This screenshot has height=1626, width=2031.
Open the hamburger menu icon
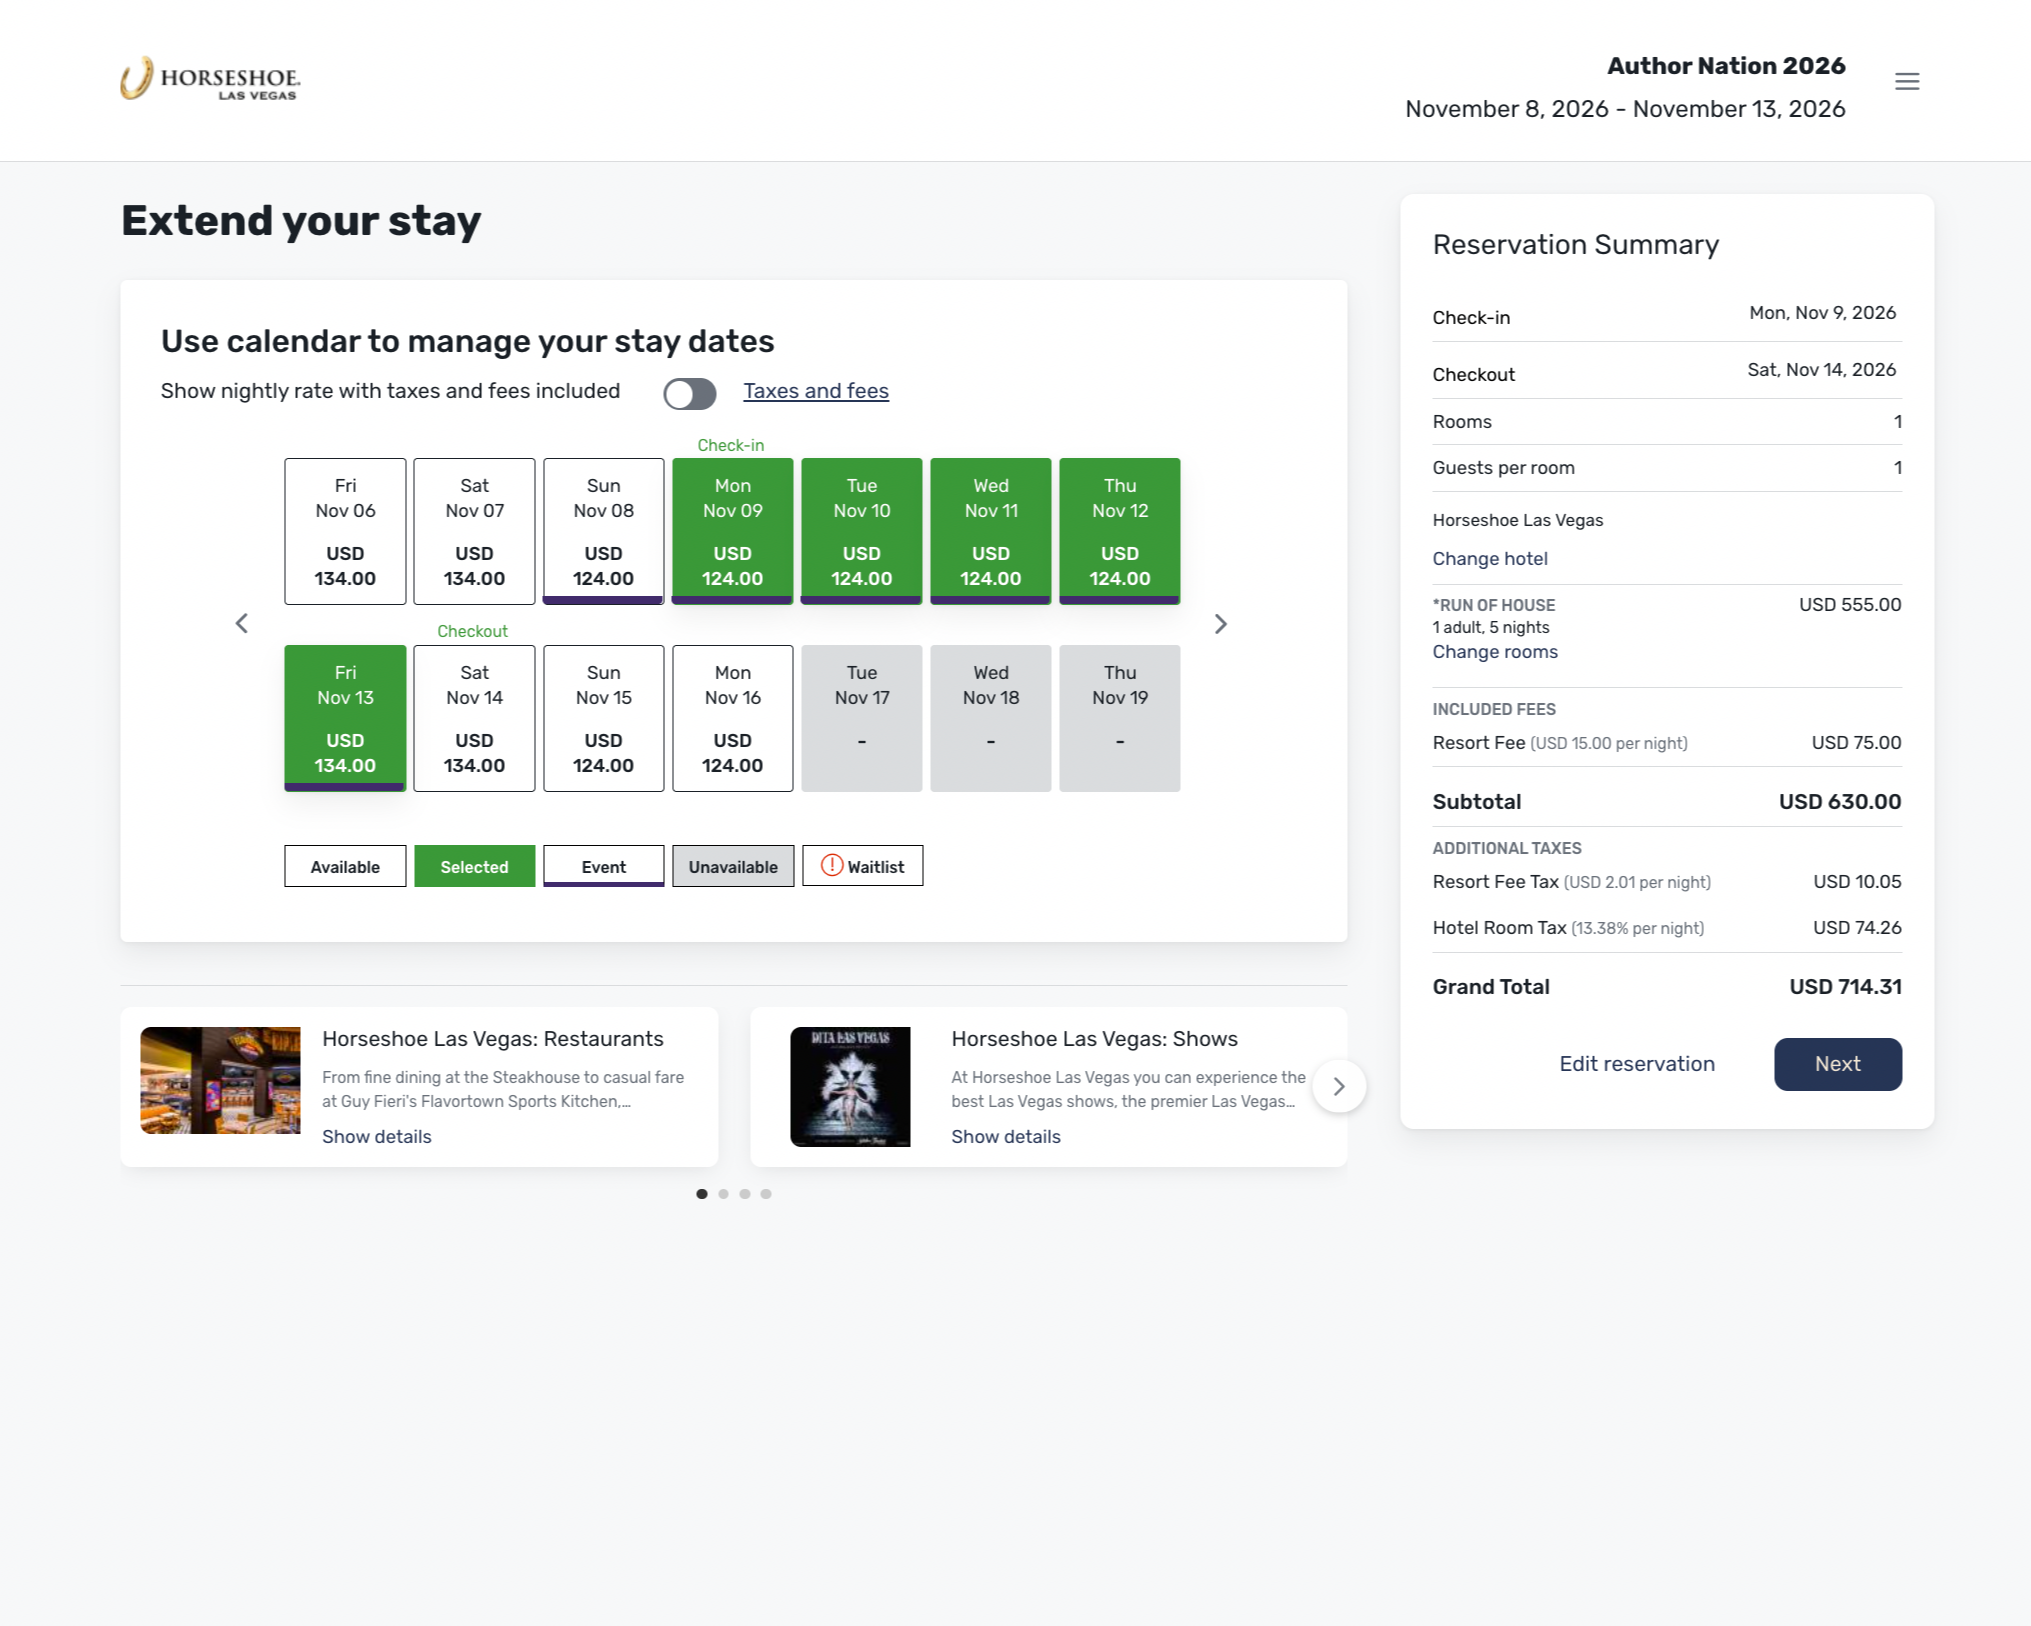tap(1906, 81)
